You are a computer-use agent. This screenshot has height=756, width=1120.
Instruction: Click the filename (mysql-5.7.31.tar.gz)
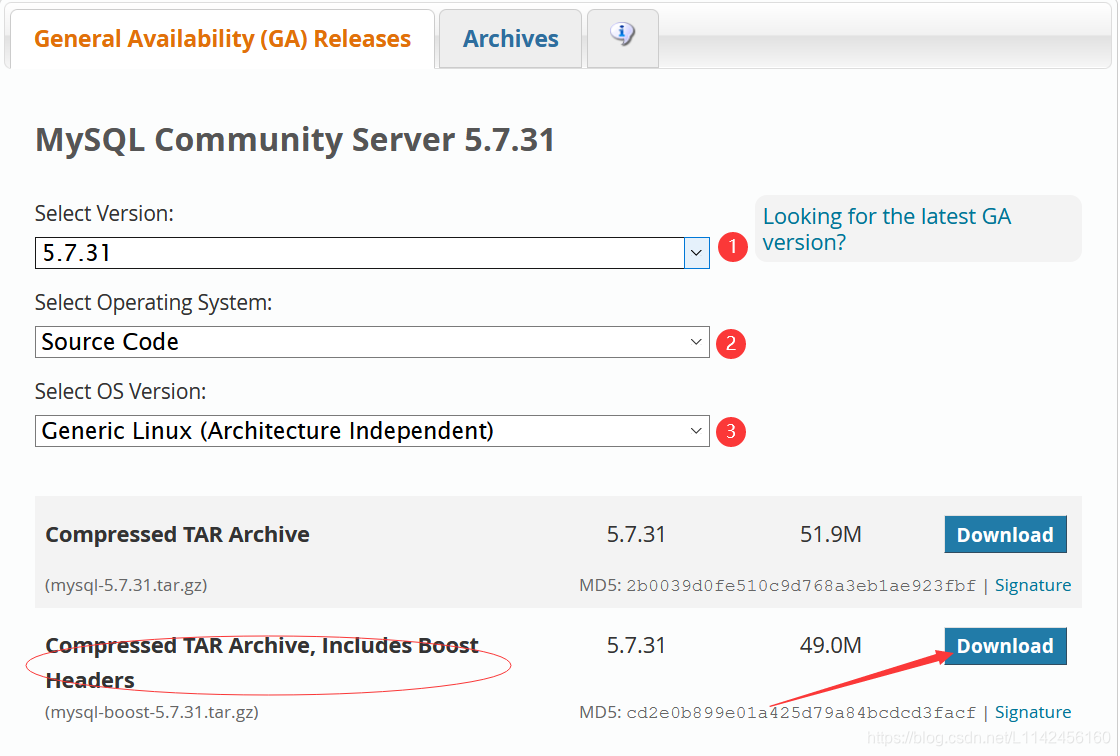(x=126, y=585)
